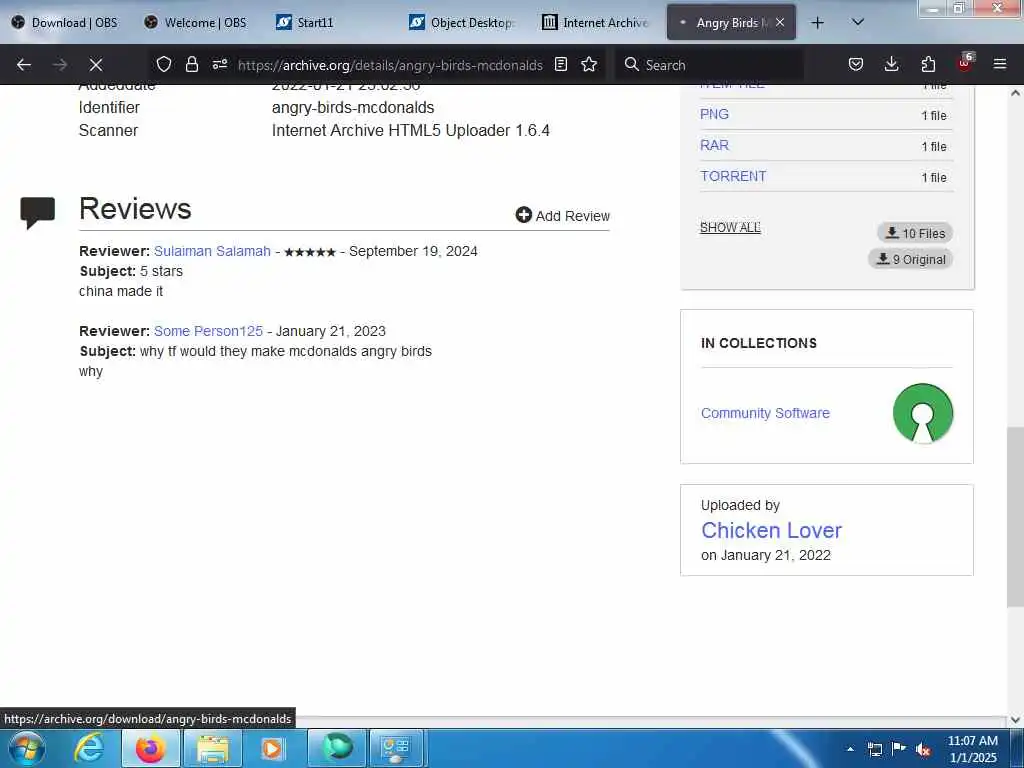This screenshot has width=1024, height=768.
Task: Open Firefox application menu
Action: 999,64
